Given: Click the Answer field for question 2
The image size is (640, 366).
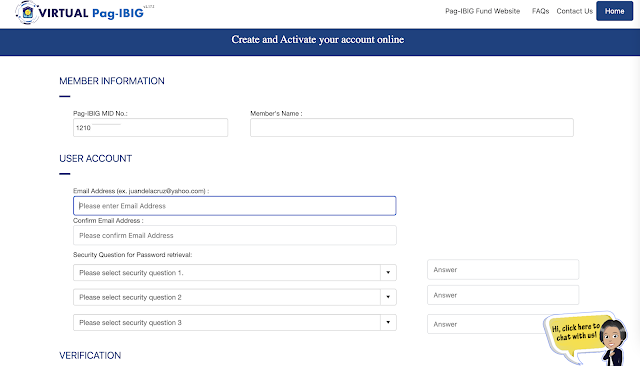Looking at the screenshot, I should (x=503, y=295).
